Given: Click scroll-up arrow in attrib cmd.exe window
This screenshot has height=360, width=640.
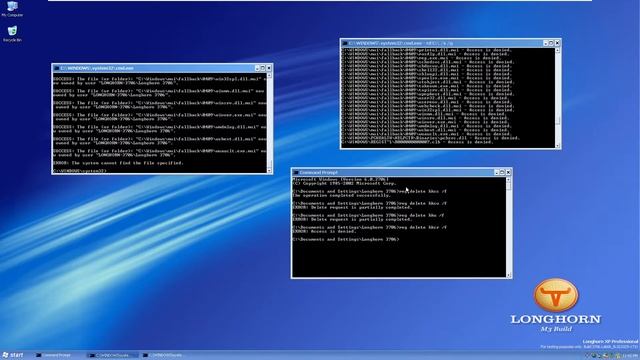Looking at the screenshot, I should coord(558,51).
